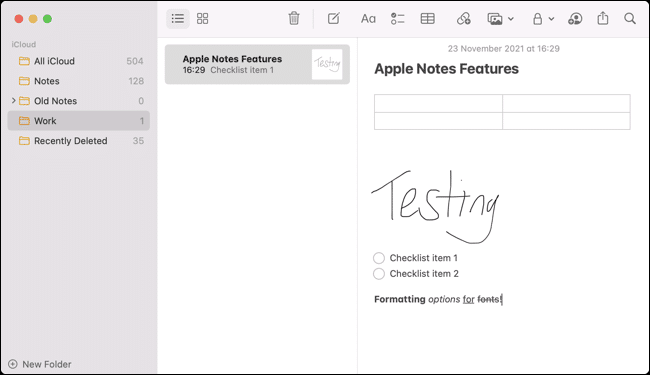650x375 pixels.
Task: Click the Checklist item 1 text
Action: (424, 258)
